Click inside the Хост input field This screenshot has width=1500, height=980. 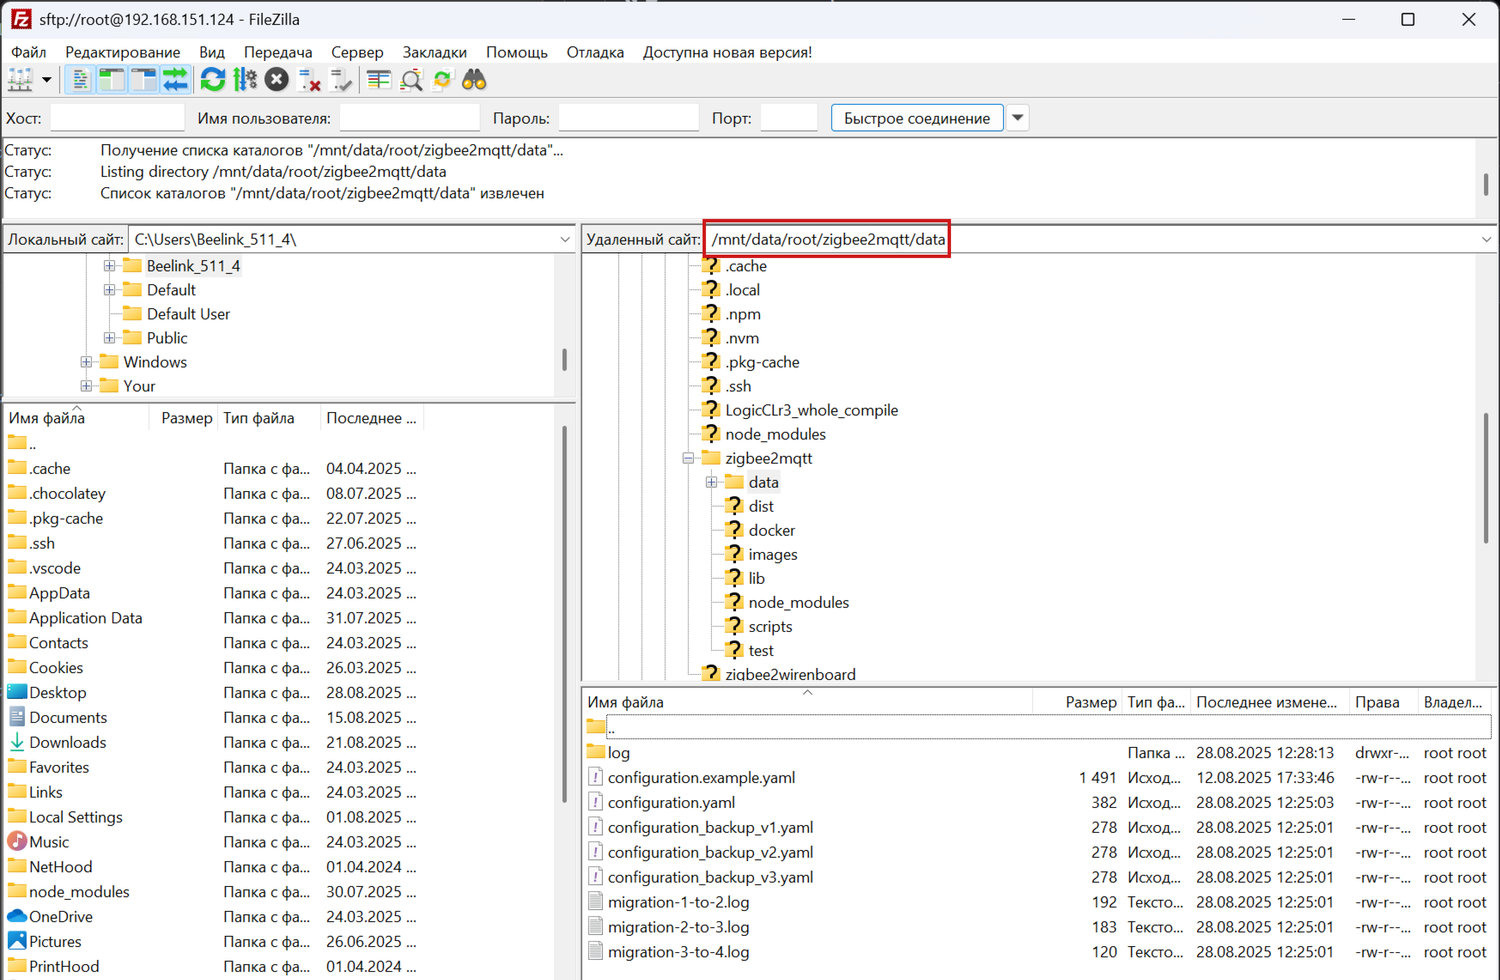pyautogui.click(x=117, y=117)
